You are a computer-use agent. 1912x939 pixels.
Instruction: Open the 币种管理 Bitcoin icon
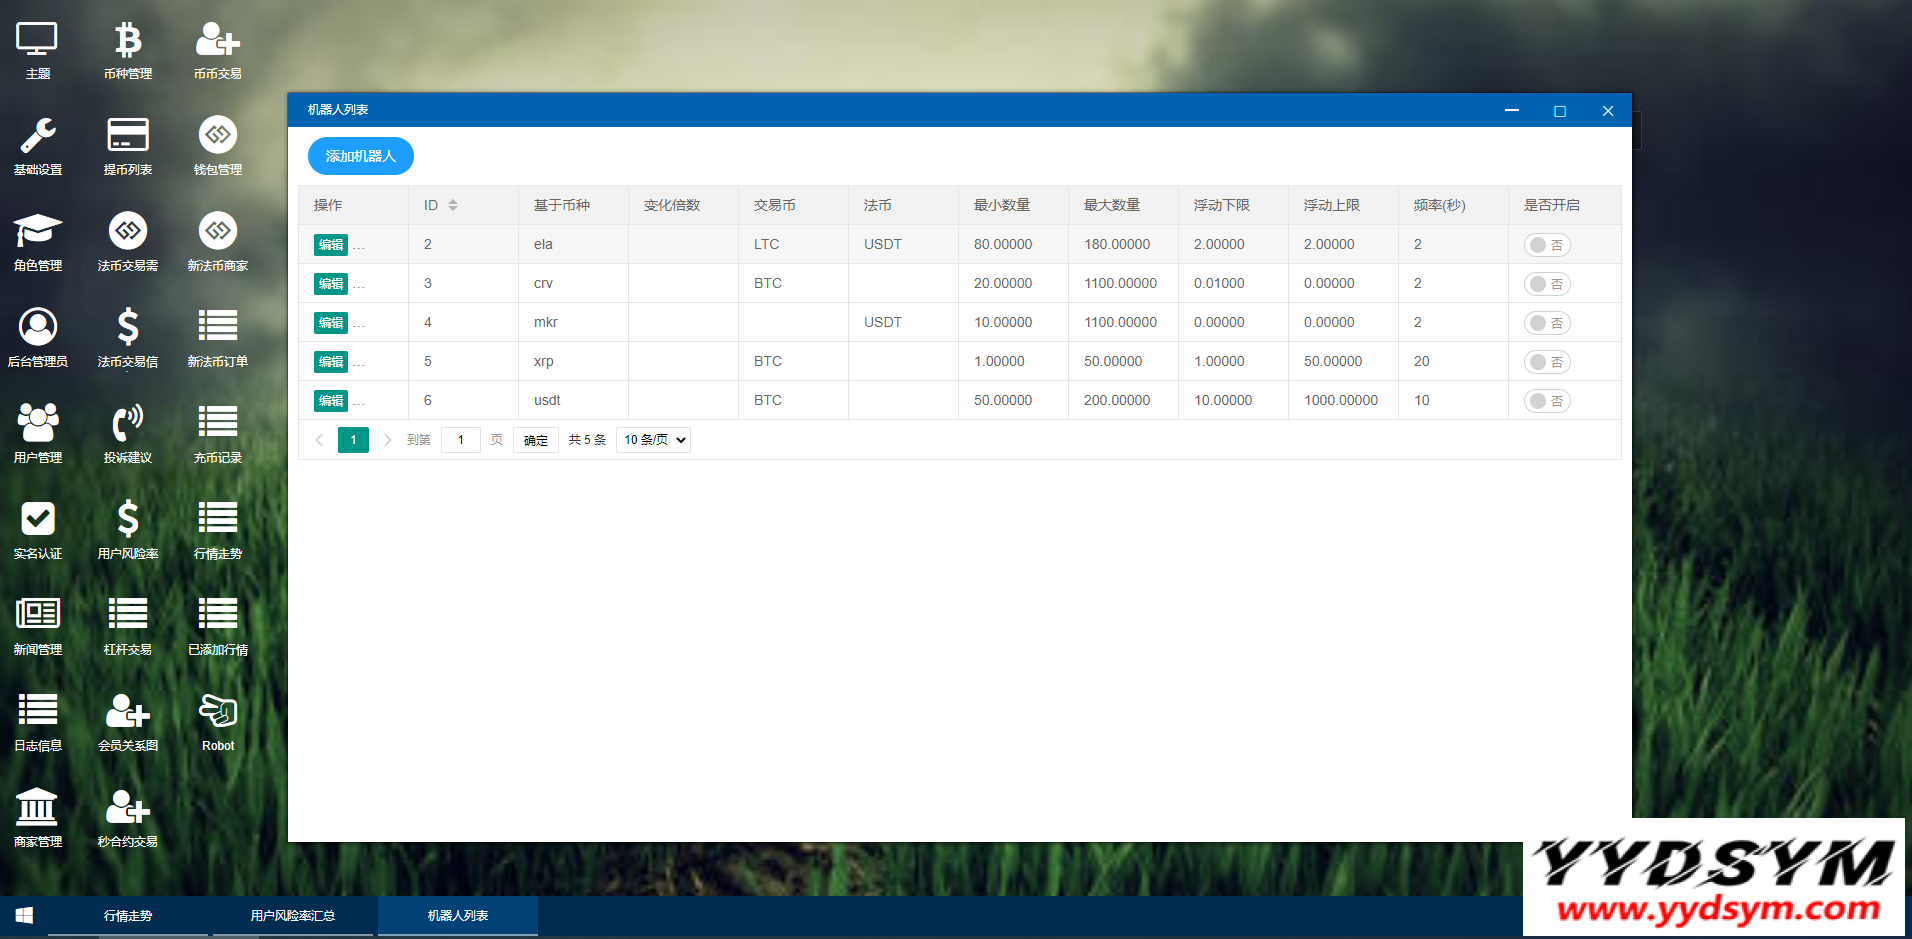(128, 42)
